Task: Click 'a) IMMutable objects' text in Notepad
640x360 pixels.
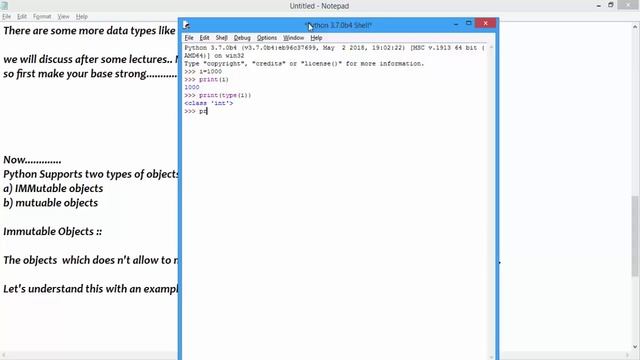Action: [53, 189]
